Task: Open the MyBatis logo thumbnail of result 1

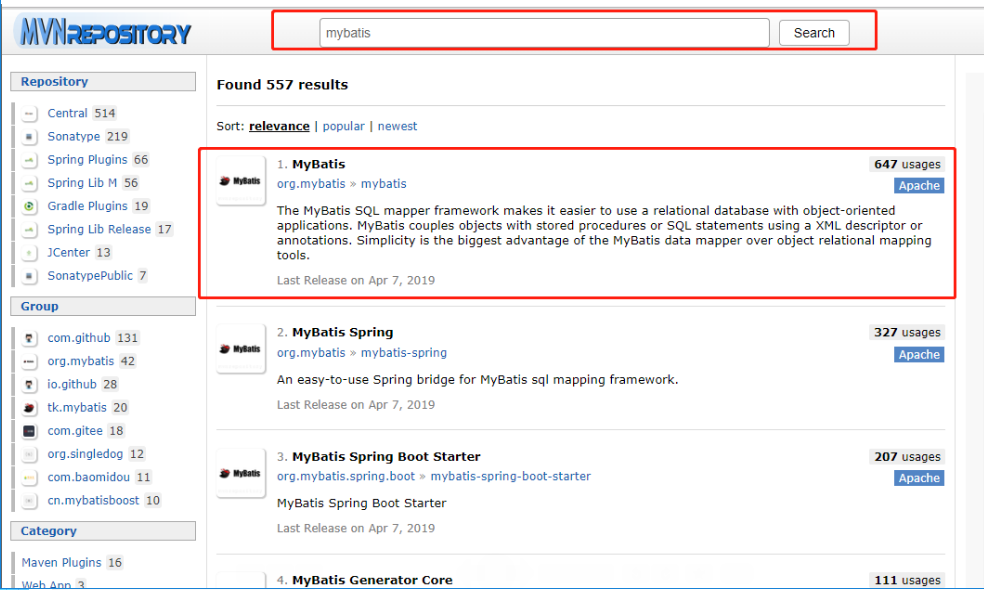Action: click(241, 181)
